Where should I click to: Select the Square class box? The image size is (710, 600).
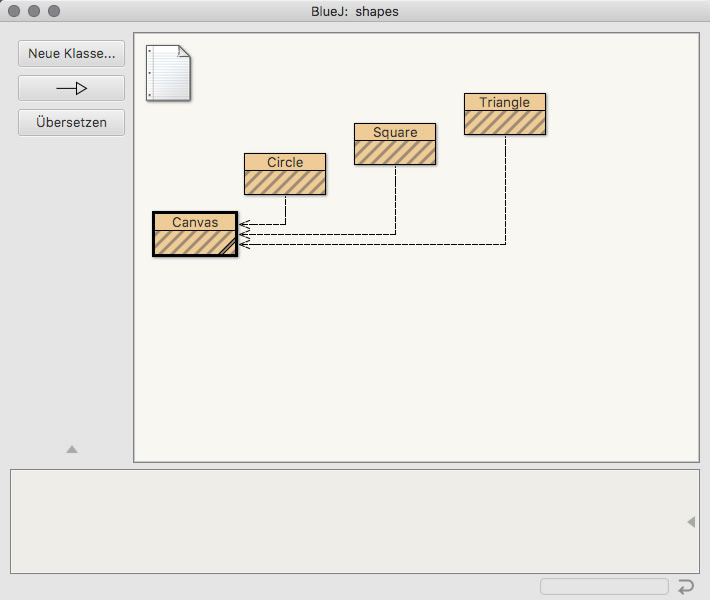pyautogui.click(x=395, y=144)
